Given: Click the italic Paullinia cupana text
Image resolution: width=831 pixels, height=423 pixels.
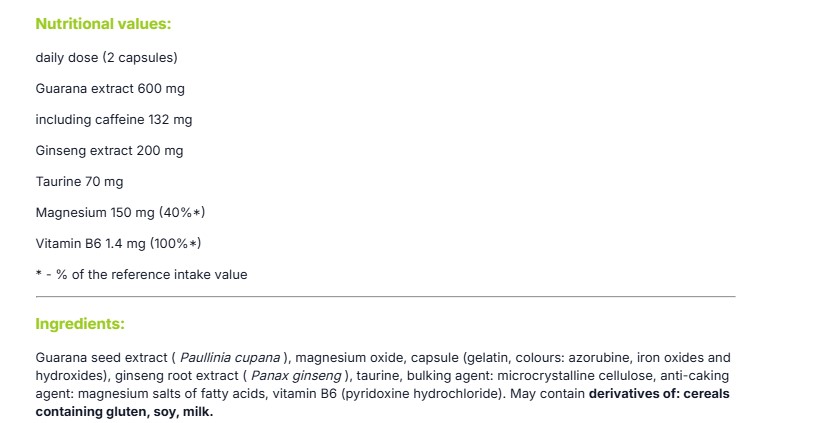Looking at the screenshot, I should pyautogui.click(x=229, y=358).
